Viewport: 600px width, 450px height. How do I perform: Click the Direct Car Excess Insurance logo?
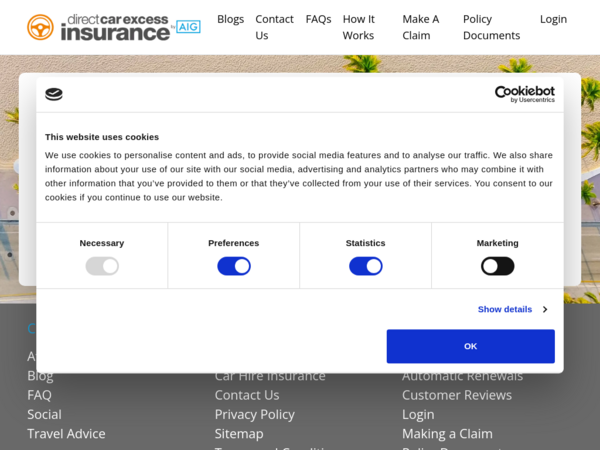[x=114, y=28]
